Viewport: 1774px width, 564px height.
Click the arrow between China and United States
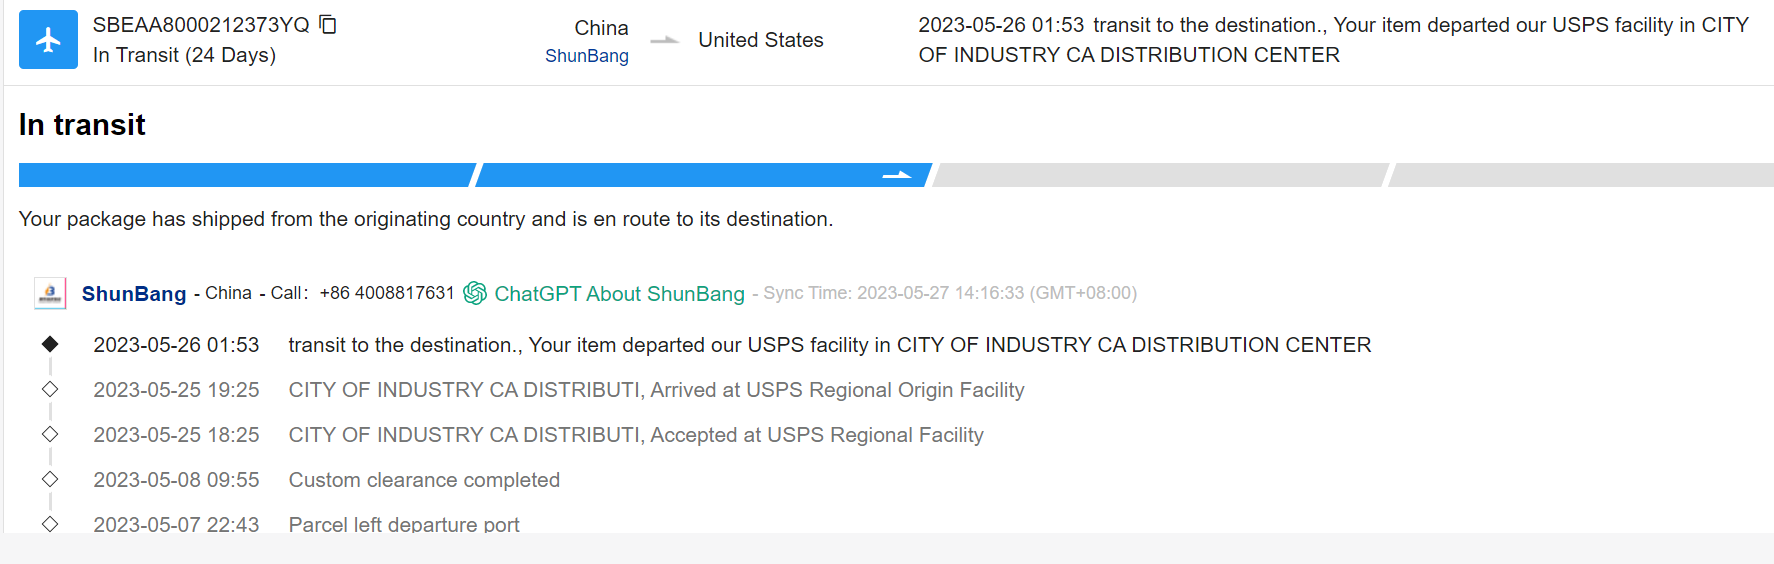point(664,41)
